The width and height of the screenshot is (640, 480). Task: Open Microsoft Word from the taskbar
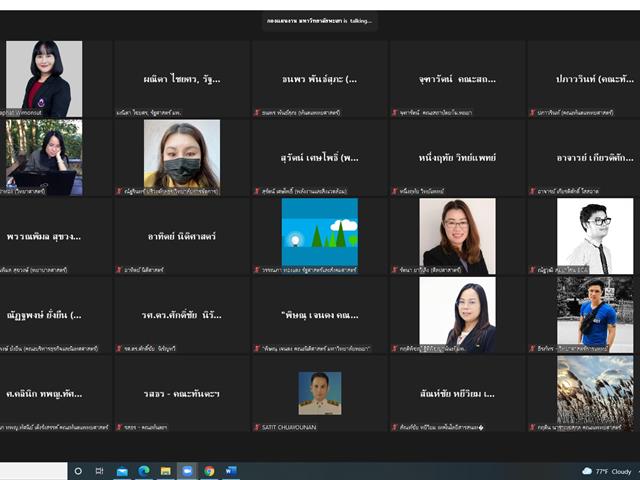pos(231,471)
